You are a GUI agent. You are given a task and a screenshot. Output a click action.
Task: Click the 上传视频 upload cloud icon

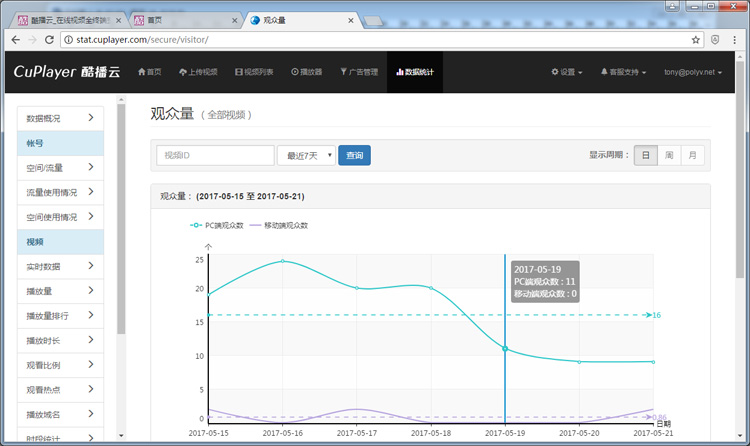pos(184,72)
